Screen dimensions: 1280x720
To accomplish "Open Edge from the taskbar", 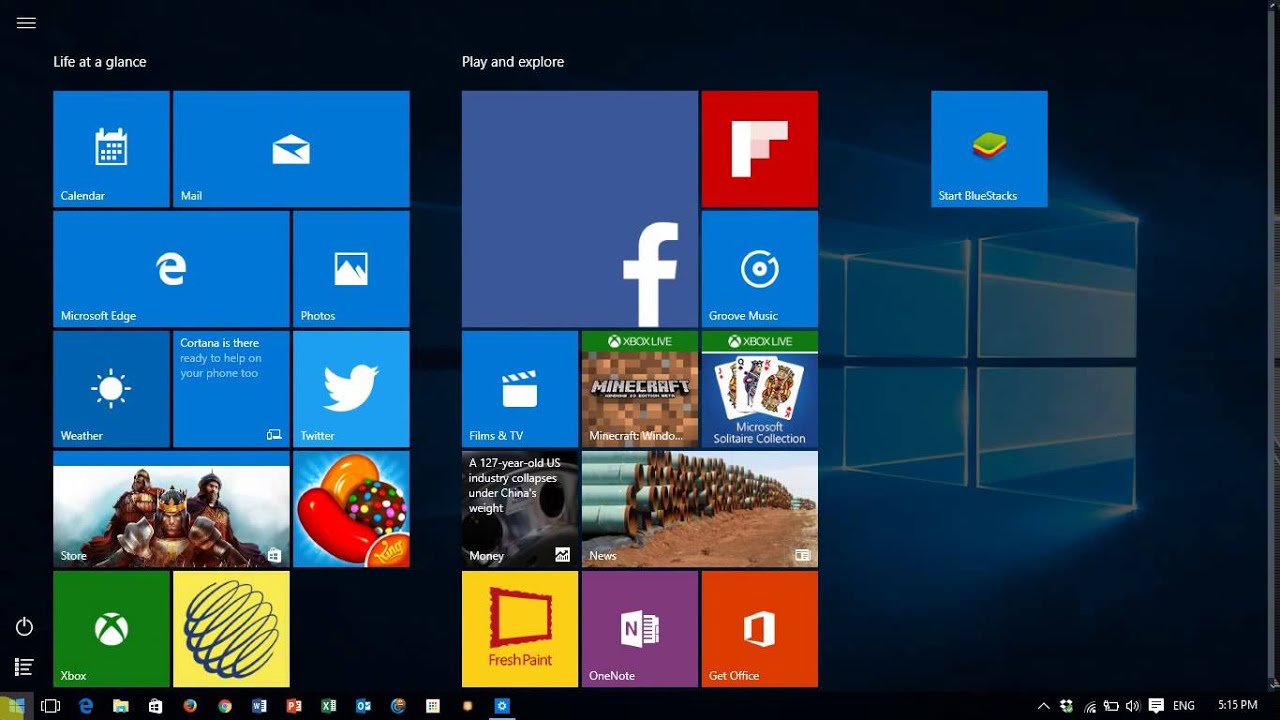I will [x=86, y=706].
